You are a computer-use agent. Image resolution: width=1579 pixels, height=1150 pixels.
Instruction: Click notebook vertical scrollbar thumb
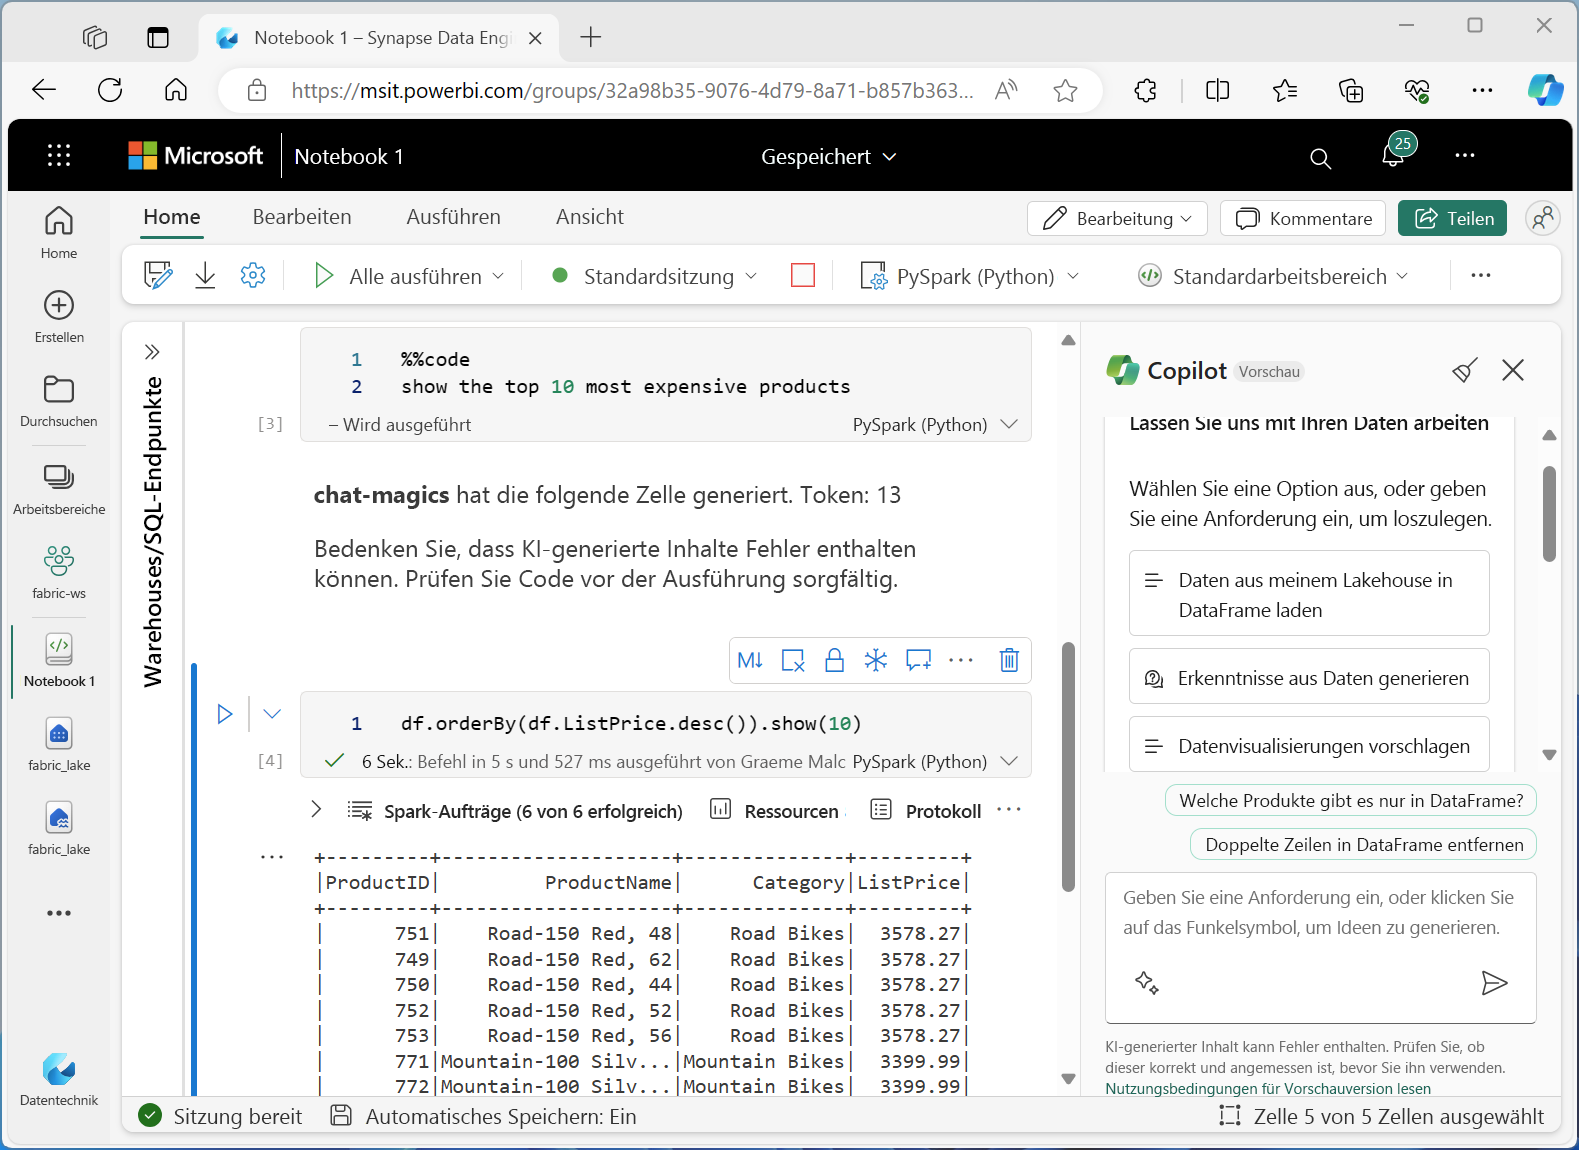coord(1068,767)
